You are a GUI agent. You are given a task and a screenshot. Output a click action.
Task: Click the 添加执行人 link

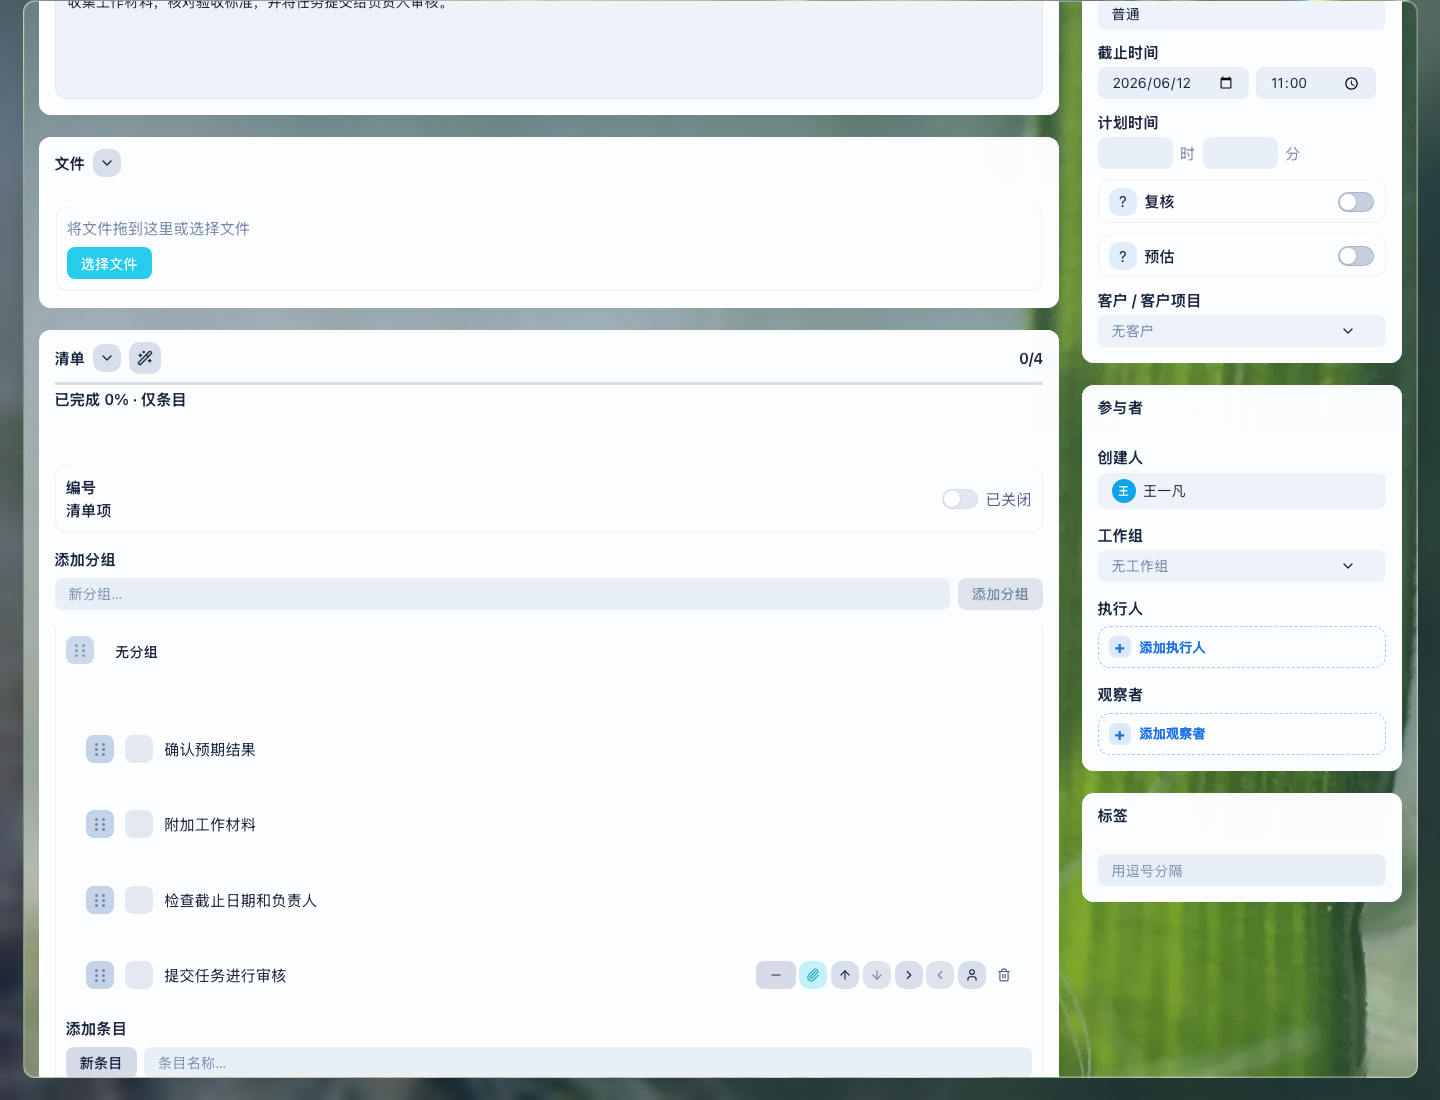1172,648
